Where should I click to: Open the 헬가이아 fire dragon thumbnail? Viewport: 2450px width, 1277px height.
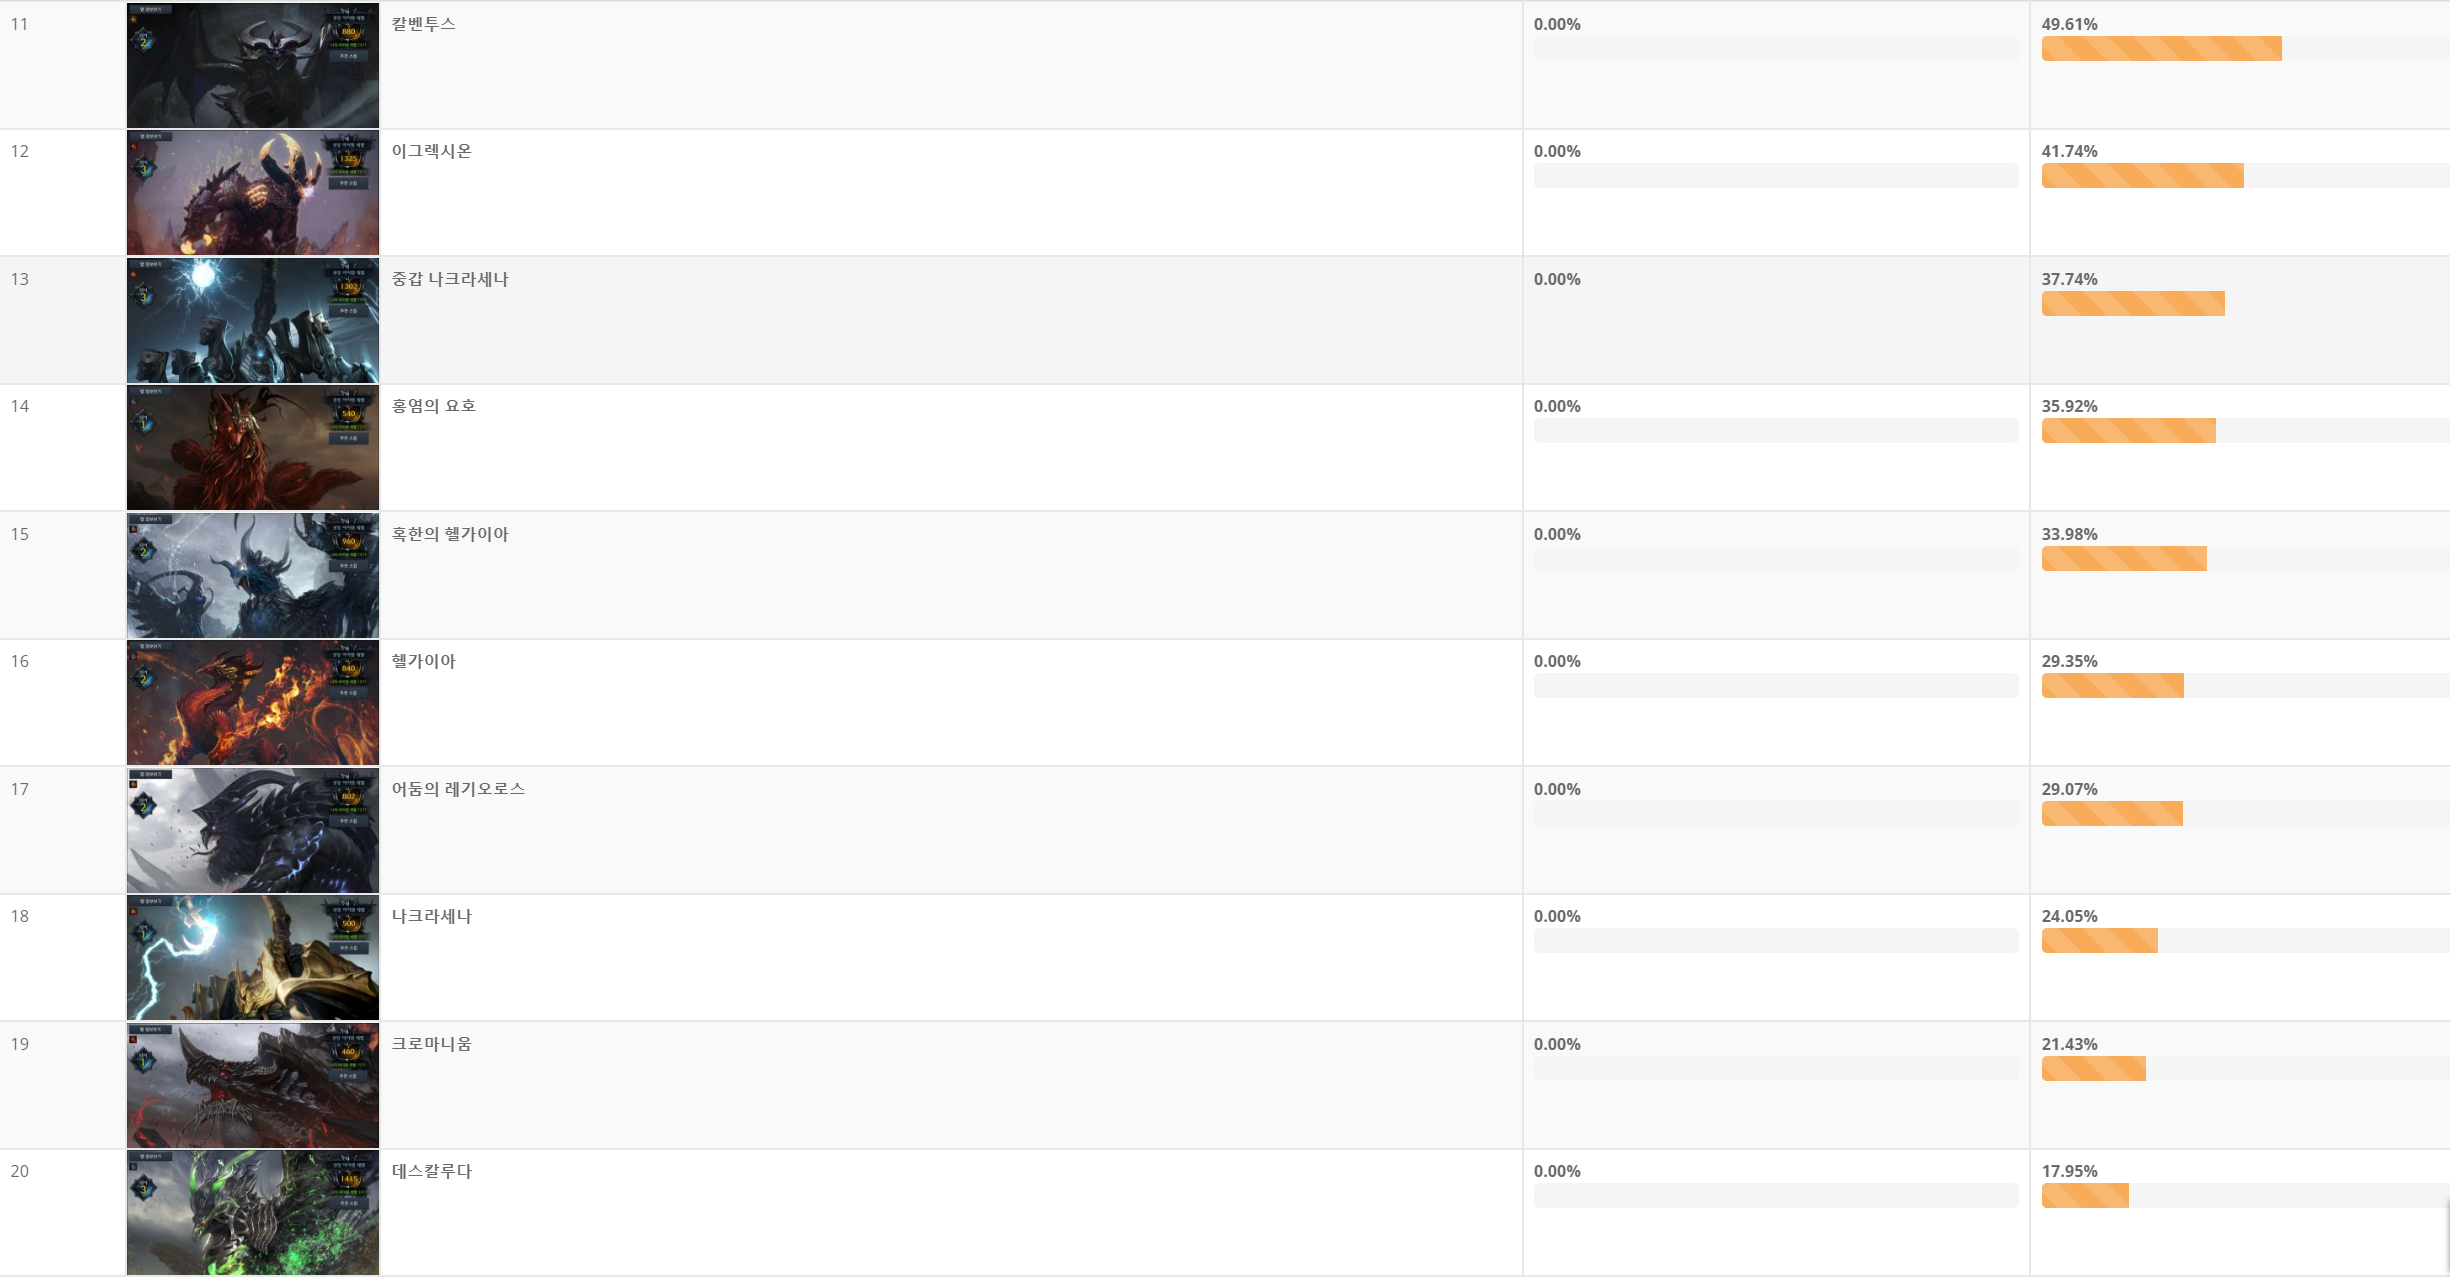[253, 702]
